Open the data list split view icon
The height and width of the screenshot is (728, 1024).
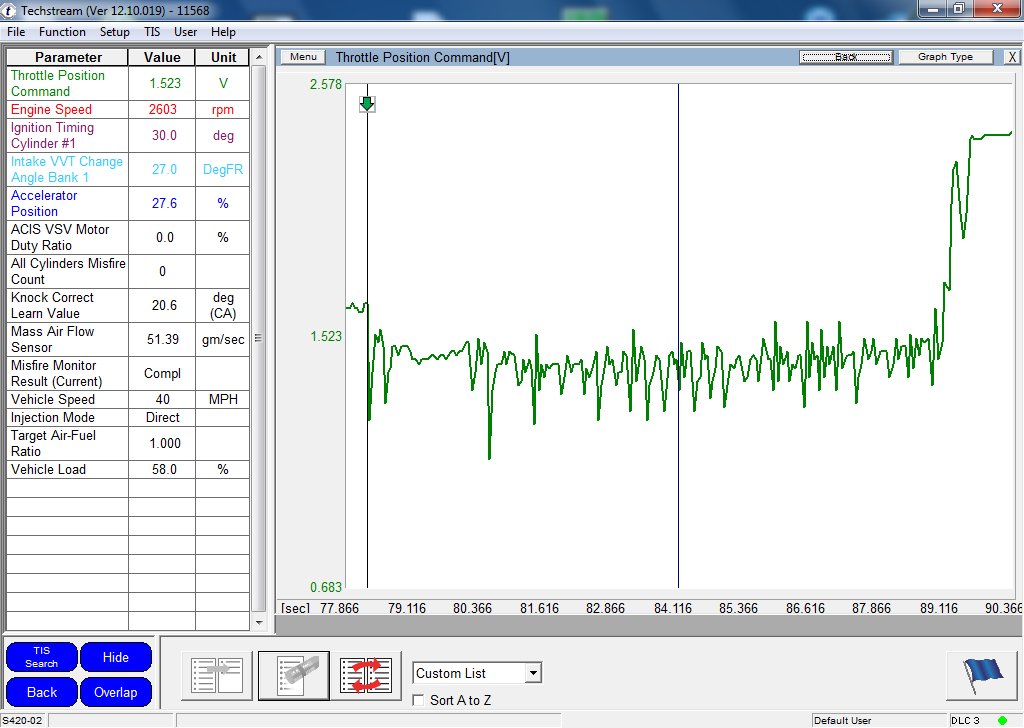[x=217, y=675]
